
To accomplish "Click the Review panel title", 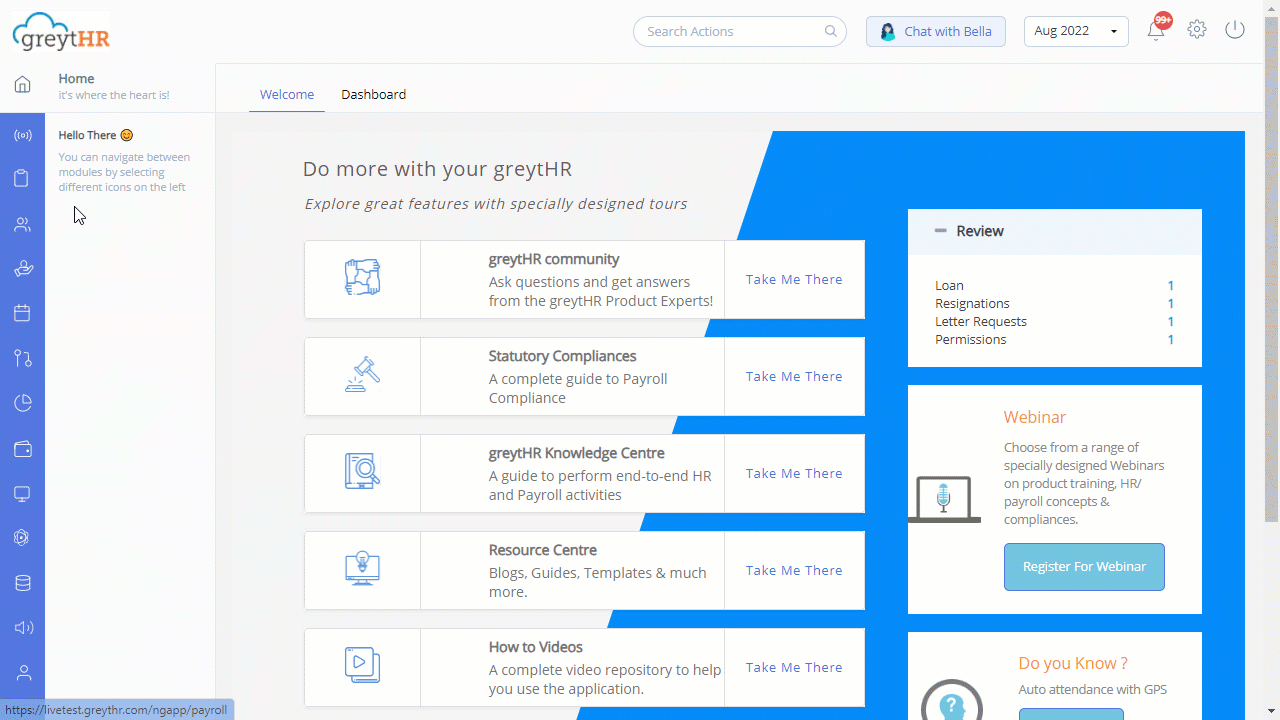I will [980, 230].
